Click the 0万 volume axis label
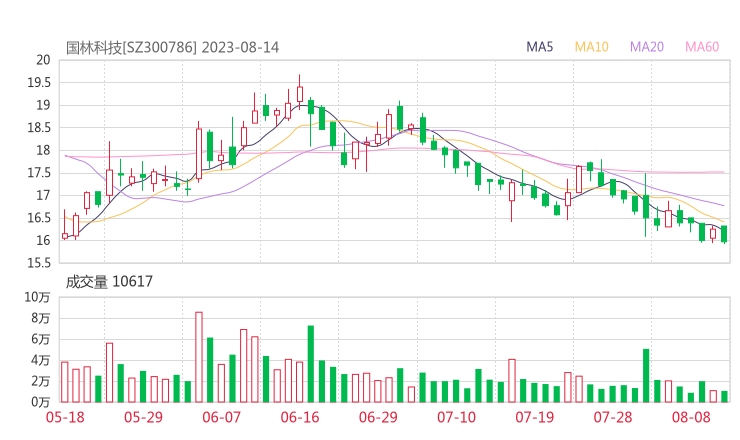 [41, 402]
